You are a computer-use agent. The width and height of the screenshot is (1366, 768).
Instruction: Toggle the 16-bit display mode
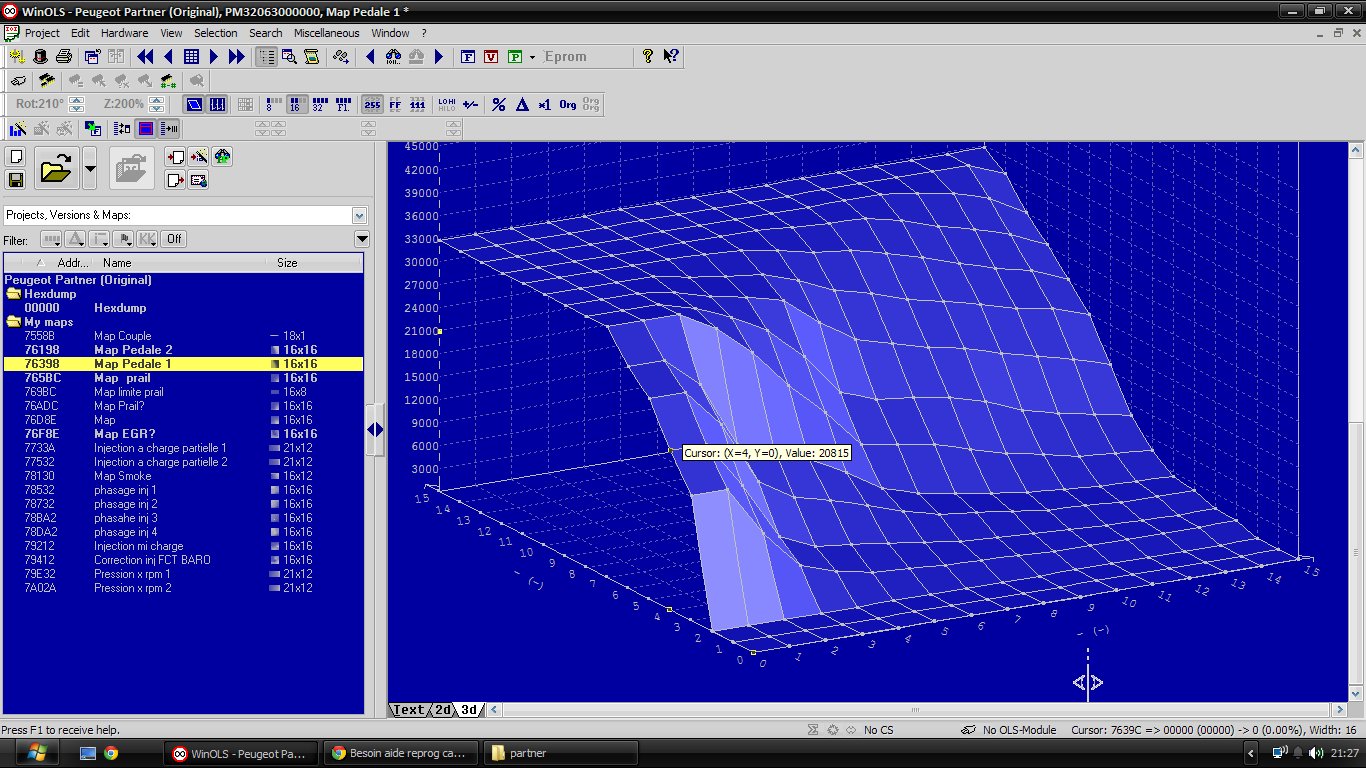click(x=297, y=104)
